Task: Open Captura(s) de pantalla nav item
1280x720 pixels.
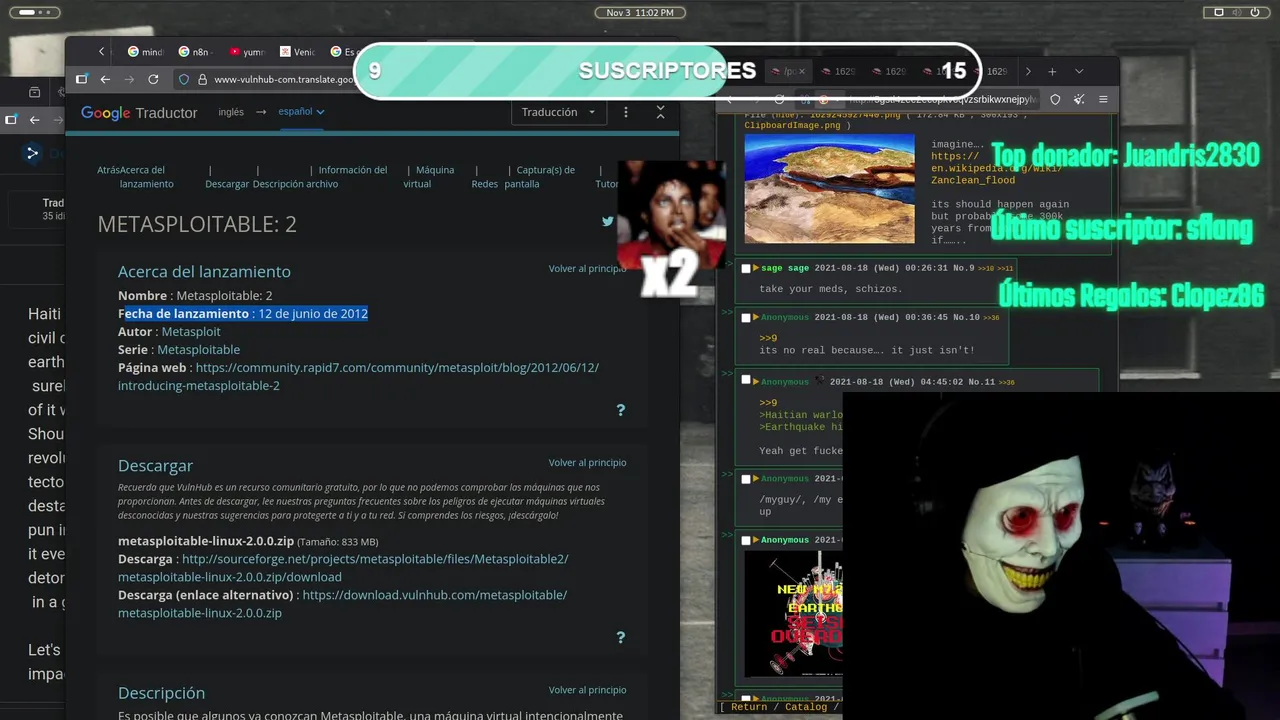Action: coord(539,177)
